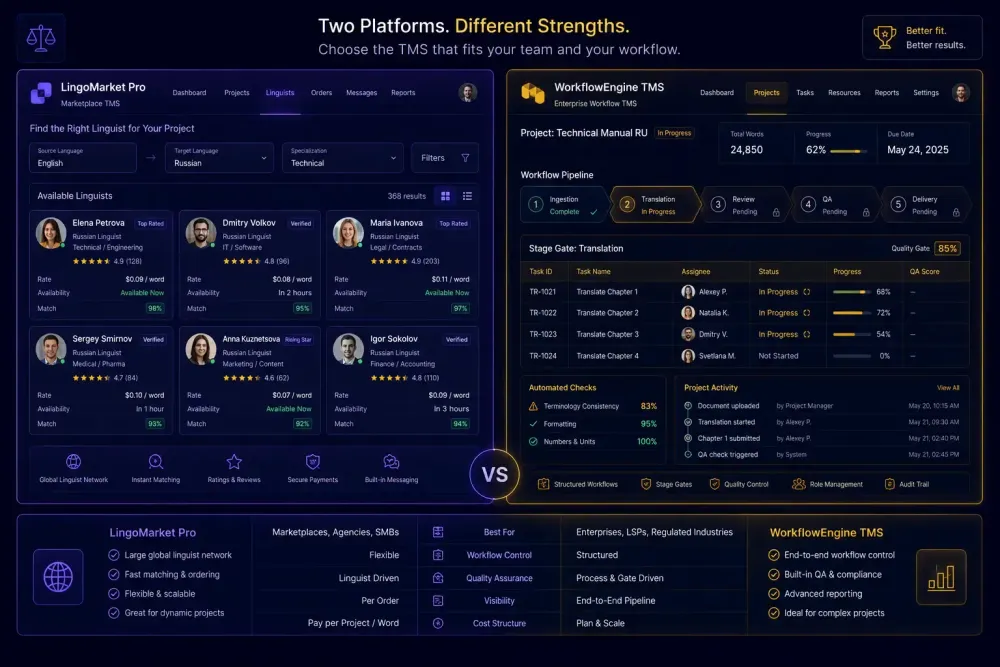Viewport: 1000px width, 667px height.
Task: Click the Stage Gates shield icon
Action: (x=646, y=484)
